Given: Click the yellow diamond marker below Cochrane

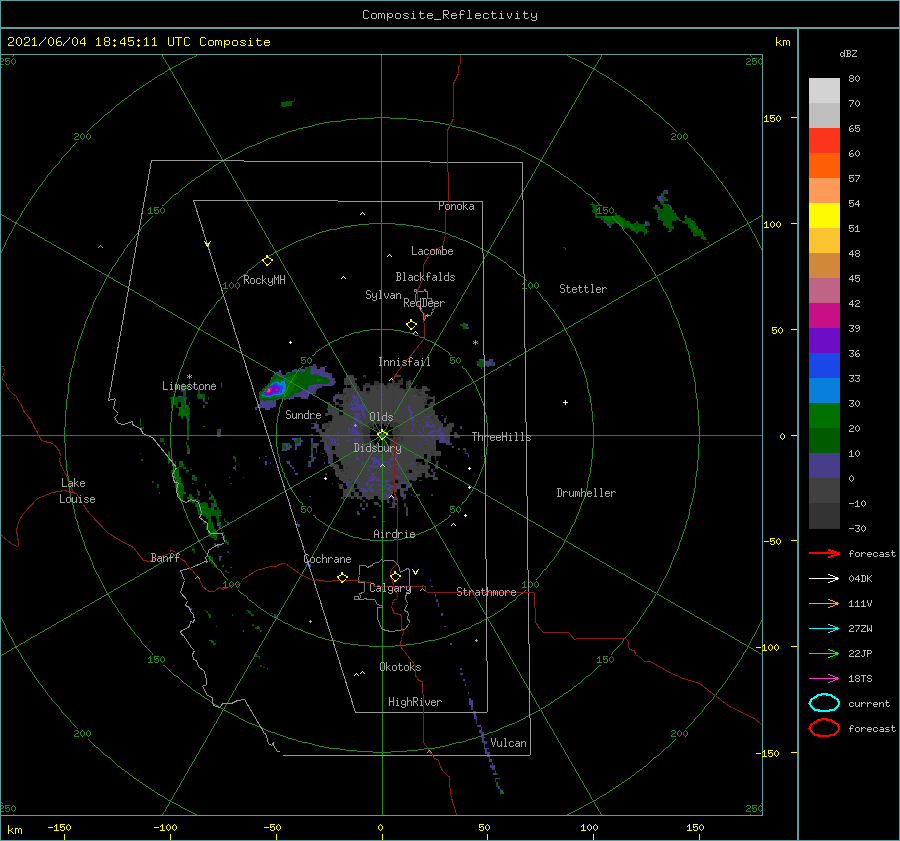Looking at the screenshot, I should (x=343, y=577).
